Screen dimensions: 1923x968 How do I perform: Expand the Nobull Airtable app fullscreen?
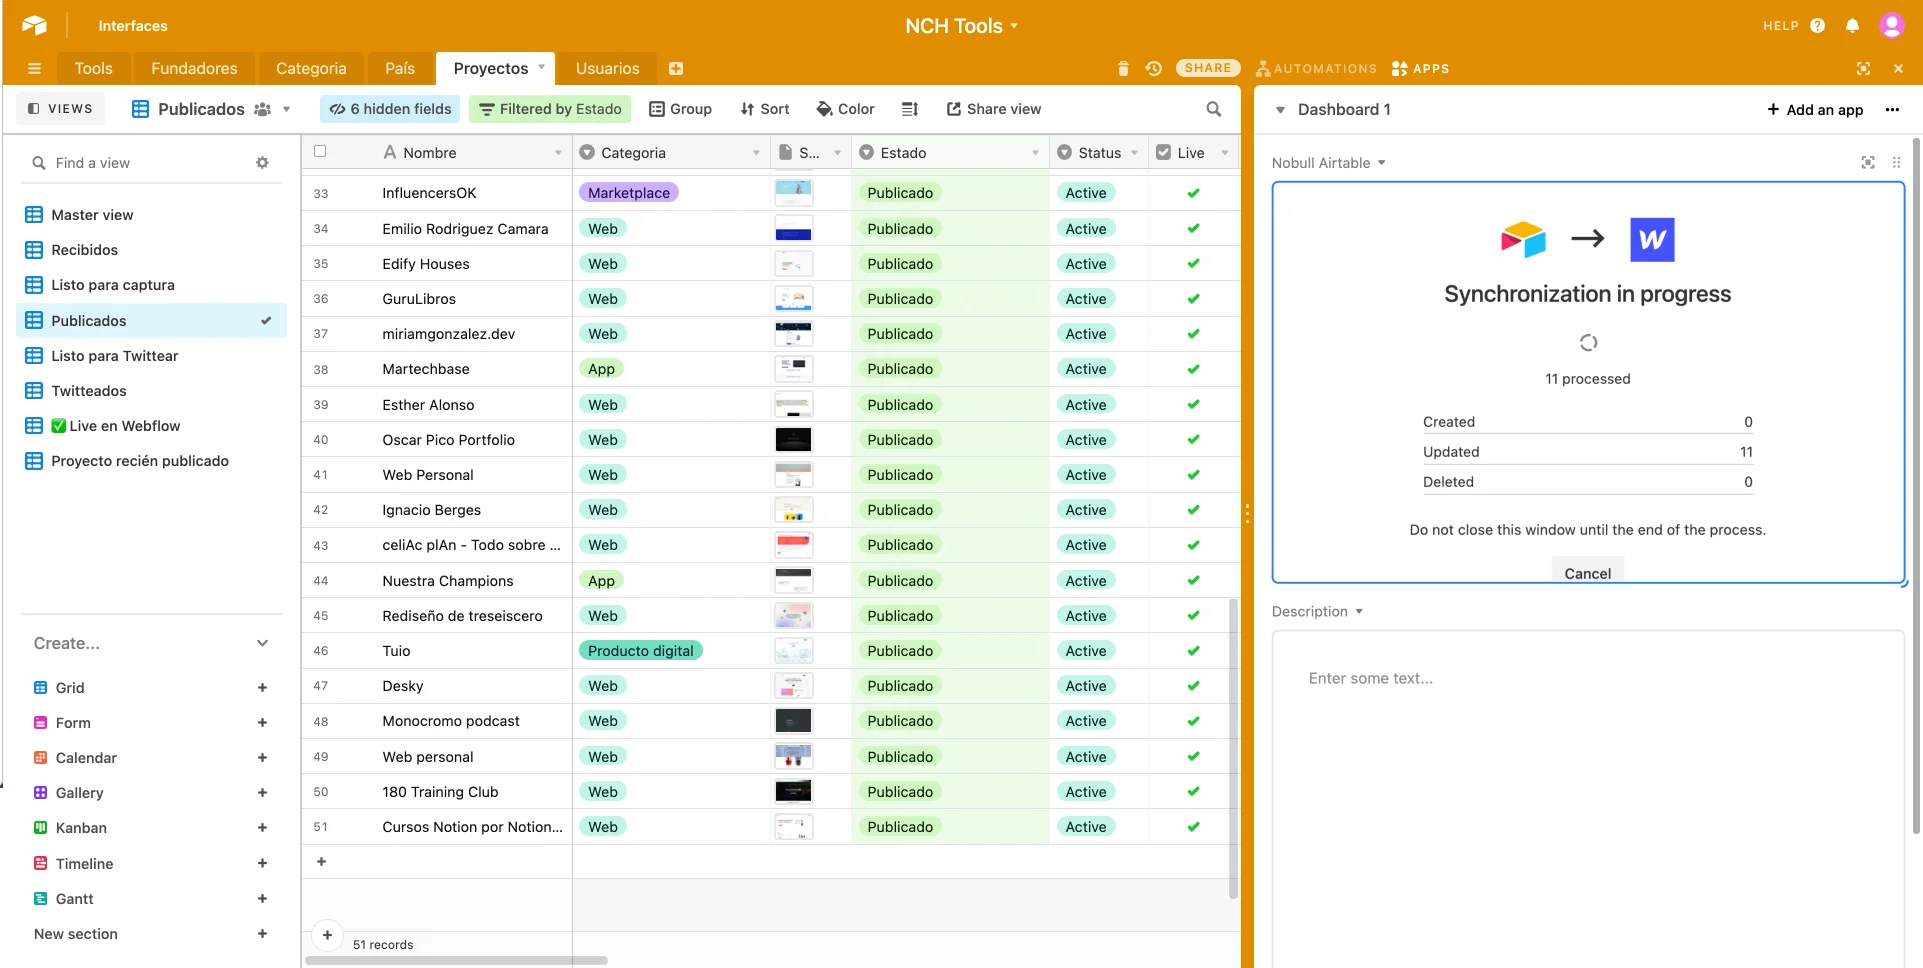[1867, 163]
